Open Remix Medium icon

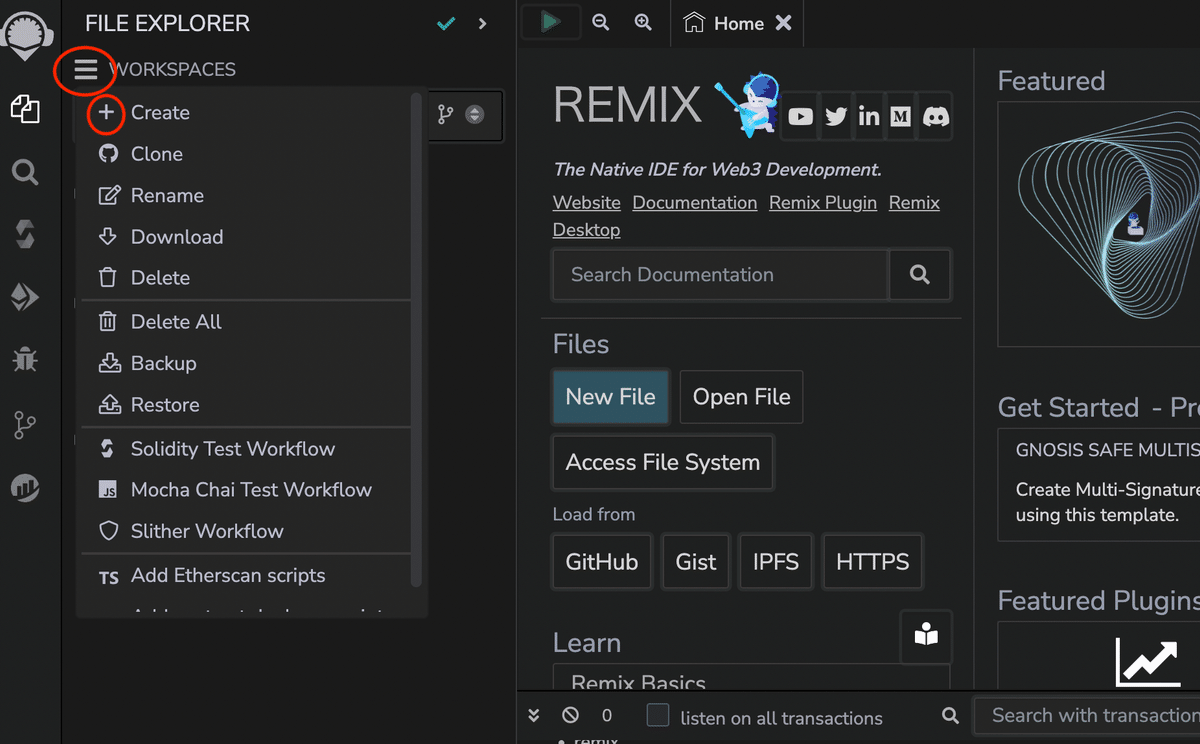click(901, 117)
